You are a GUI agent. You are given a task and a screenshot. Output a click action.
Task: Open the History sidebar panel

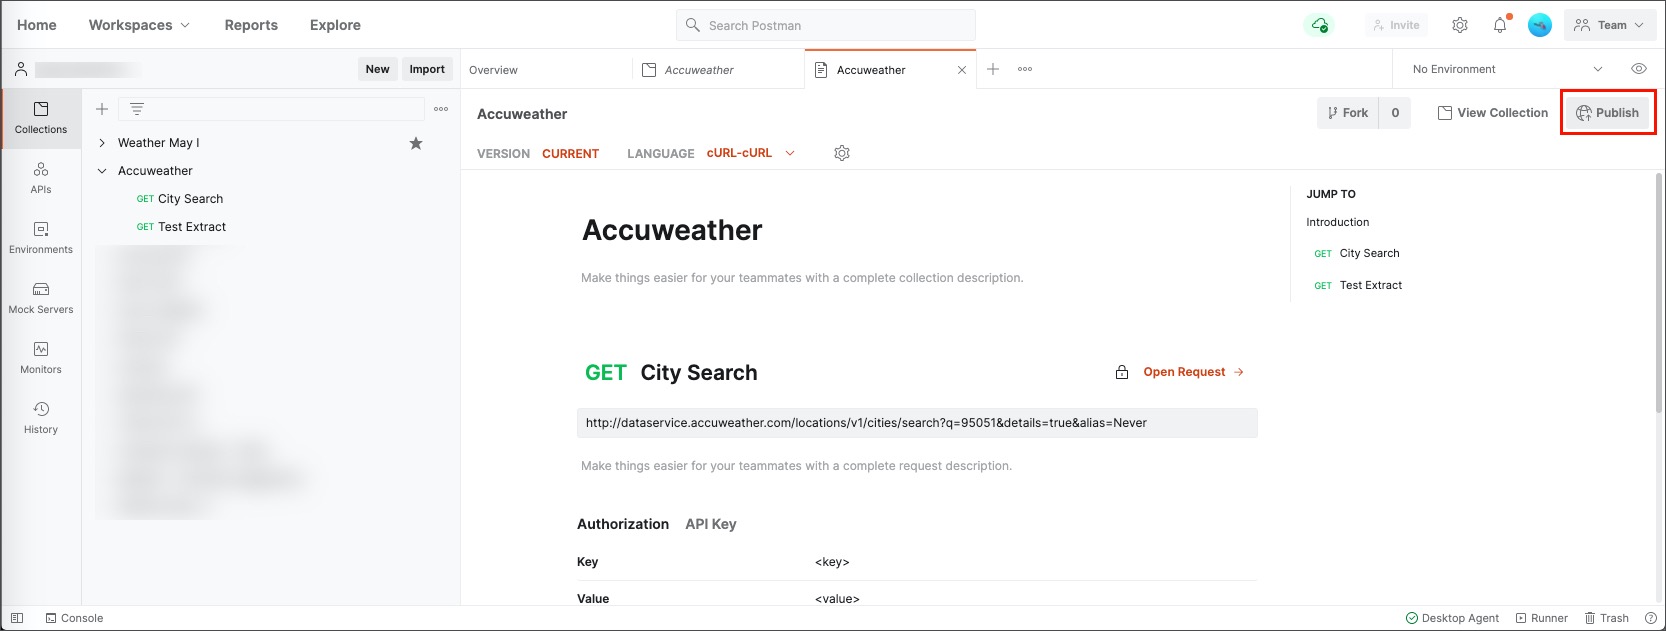tap(41, 418)
